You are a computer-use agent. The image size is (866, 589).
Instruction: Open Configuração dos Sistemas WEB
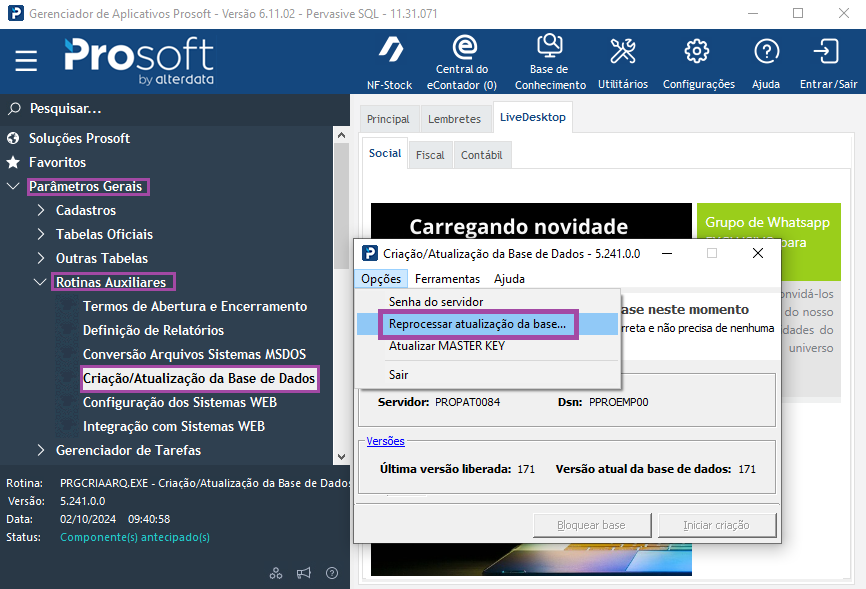(179, 402)
